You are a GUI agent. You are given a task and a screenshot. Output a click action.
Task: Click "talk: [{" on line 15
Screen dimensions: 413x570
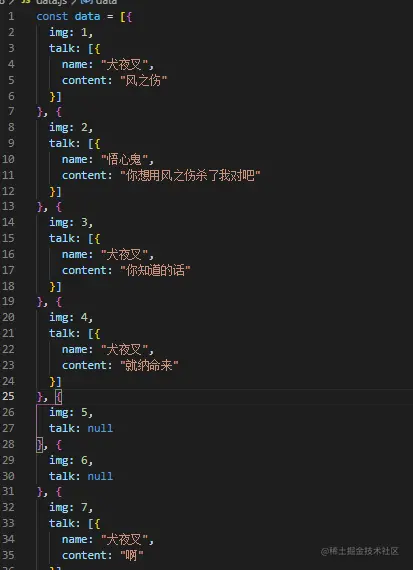tap(75, 238)
